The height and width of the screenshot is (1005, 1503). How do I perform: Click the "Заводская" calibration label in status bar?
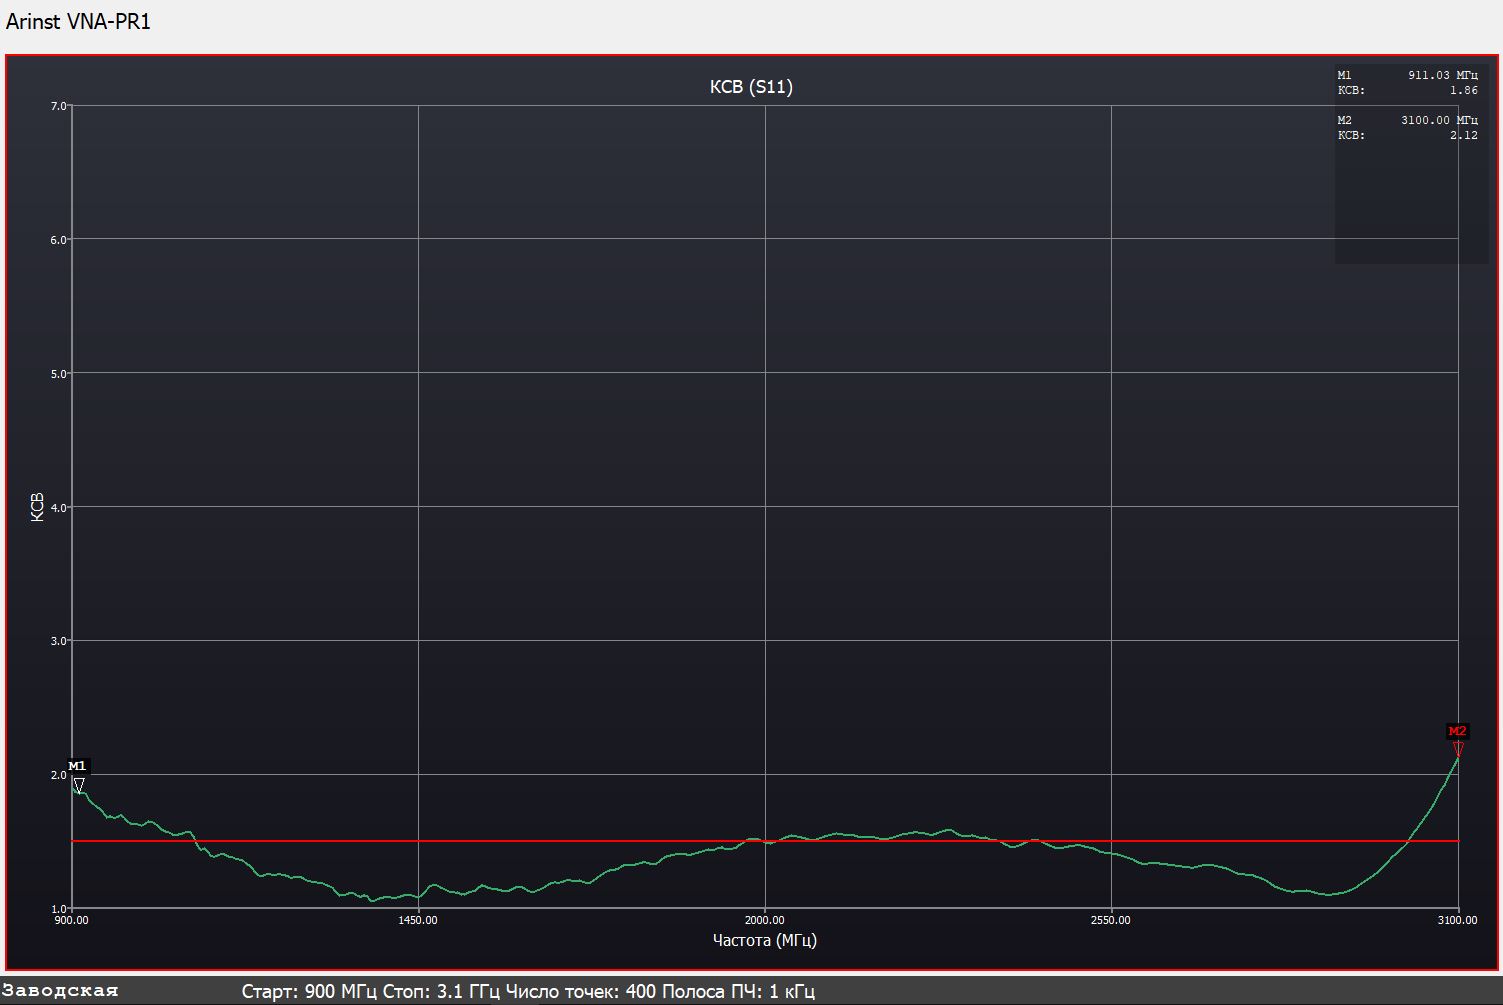click(x=60, y=991)
